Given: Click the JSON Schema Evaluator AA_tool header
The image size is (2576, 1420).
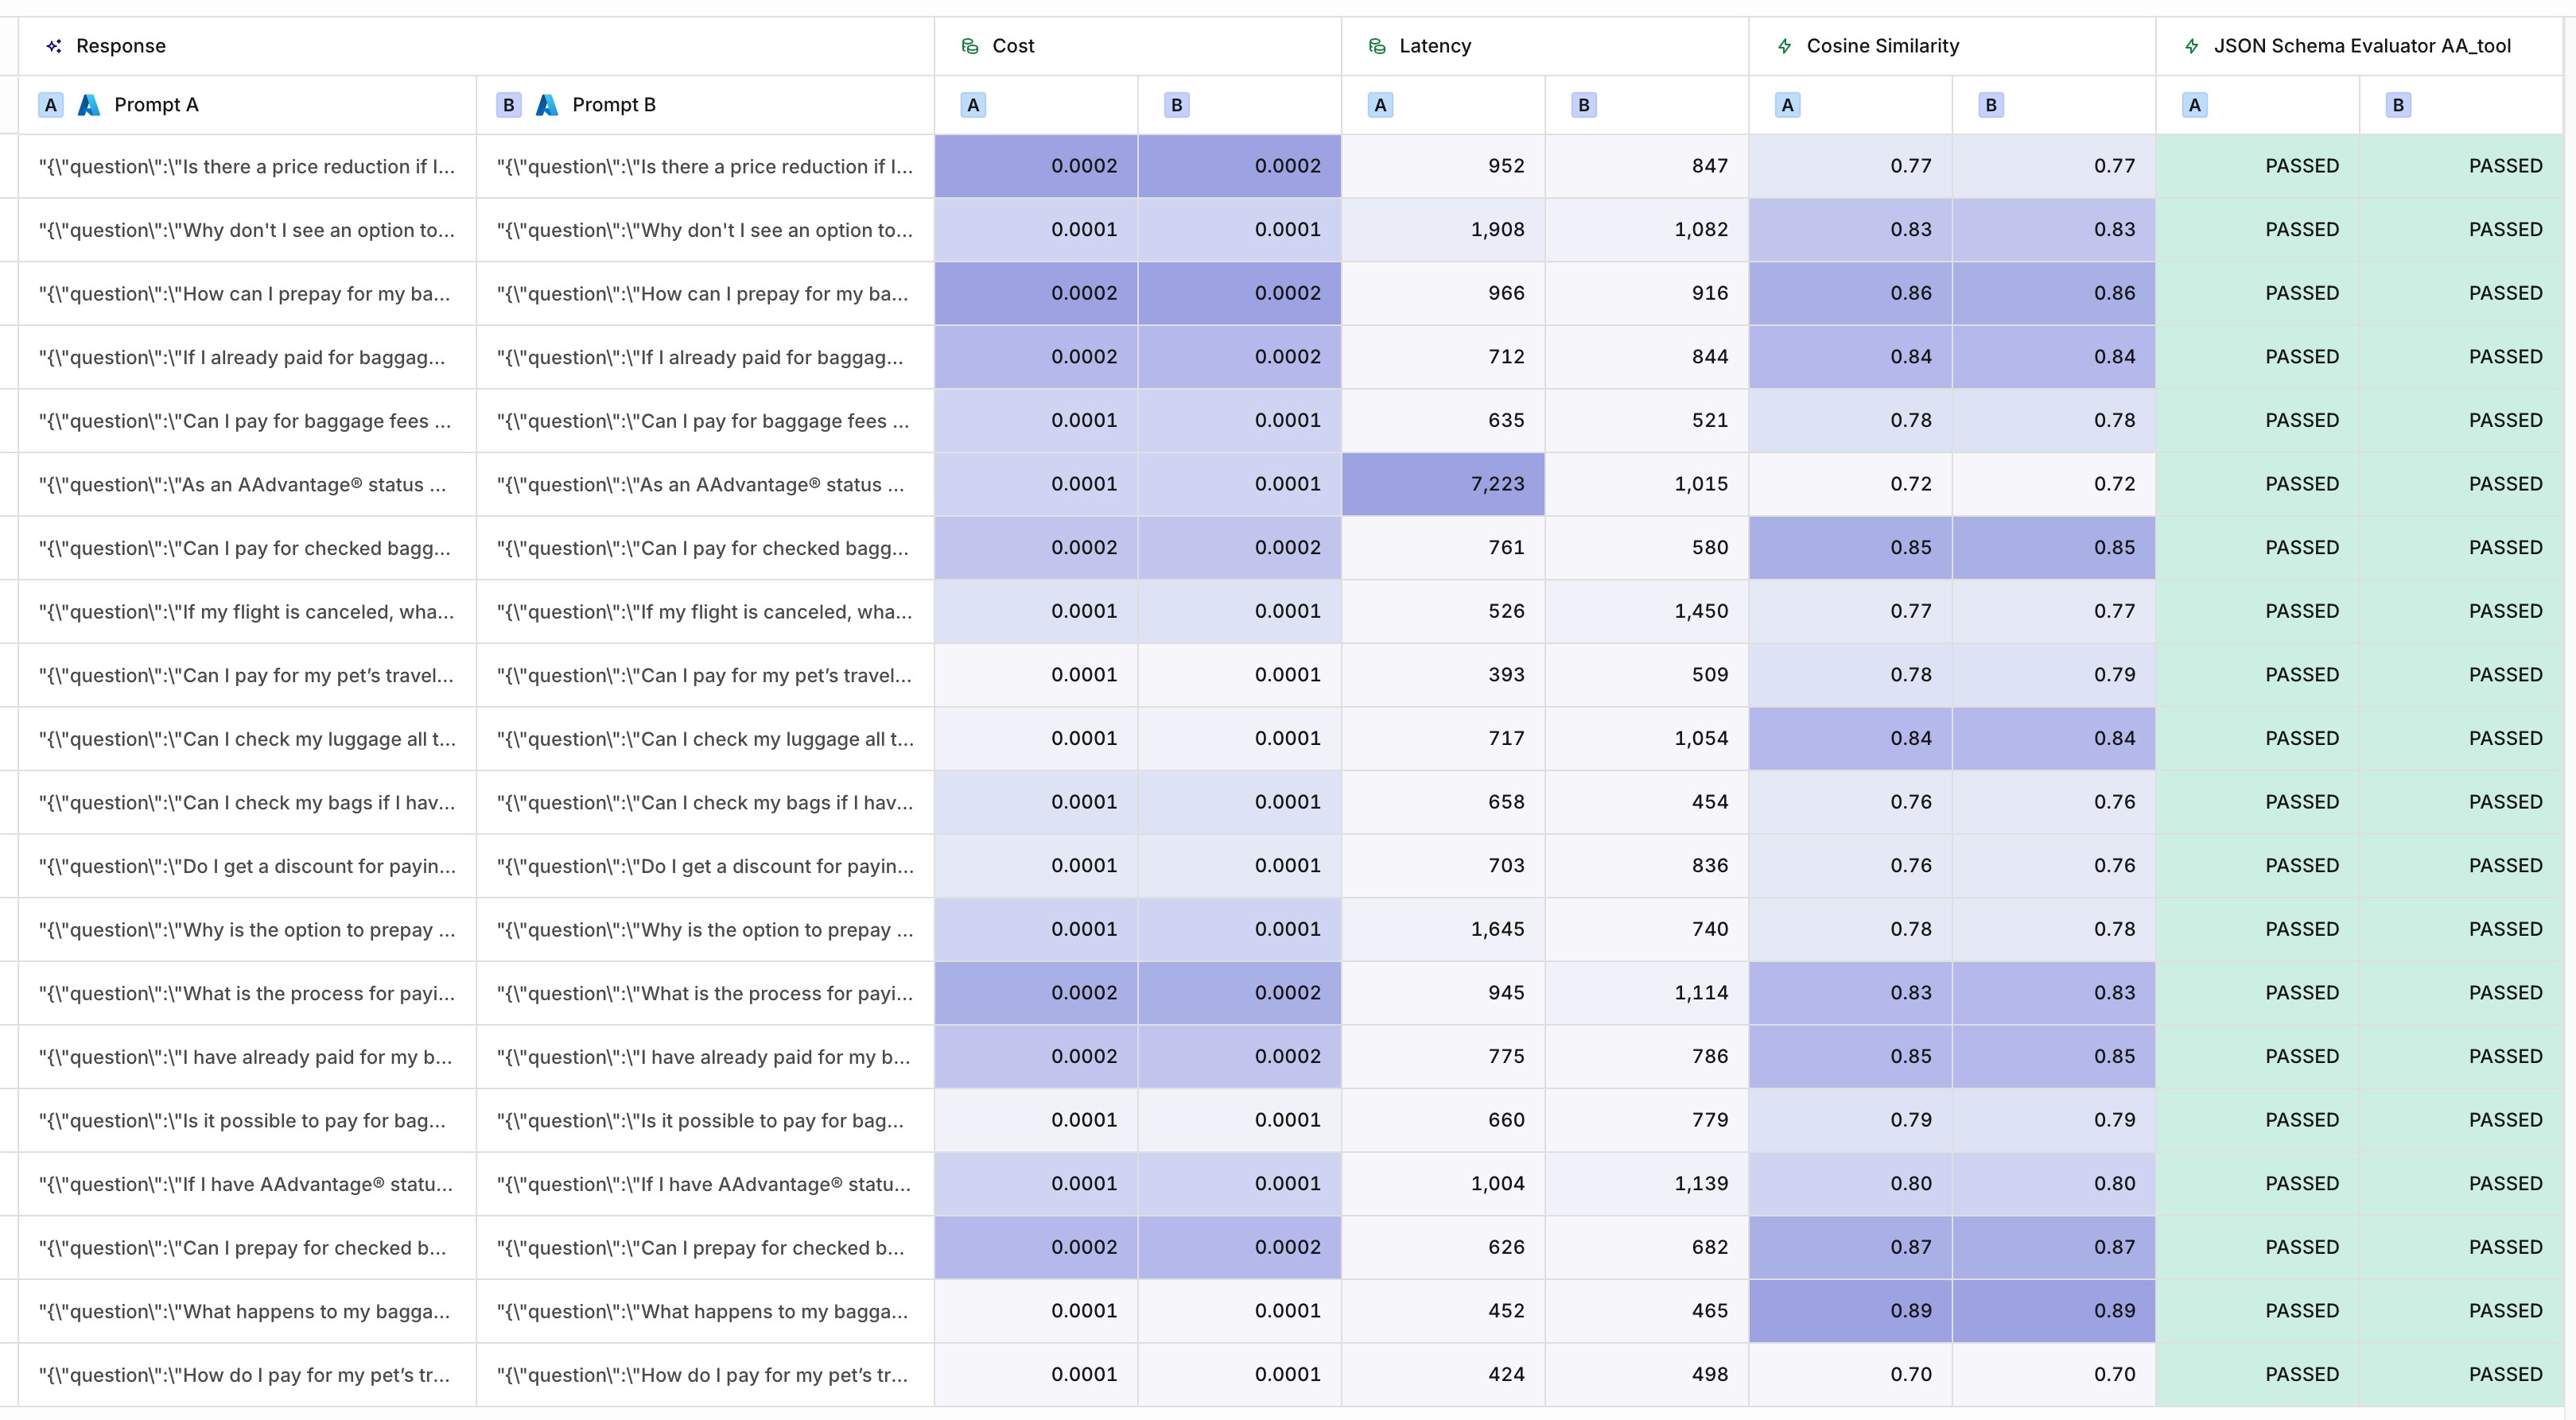Looking at the screenshot, I should [x=2361, y=46].
